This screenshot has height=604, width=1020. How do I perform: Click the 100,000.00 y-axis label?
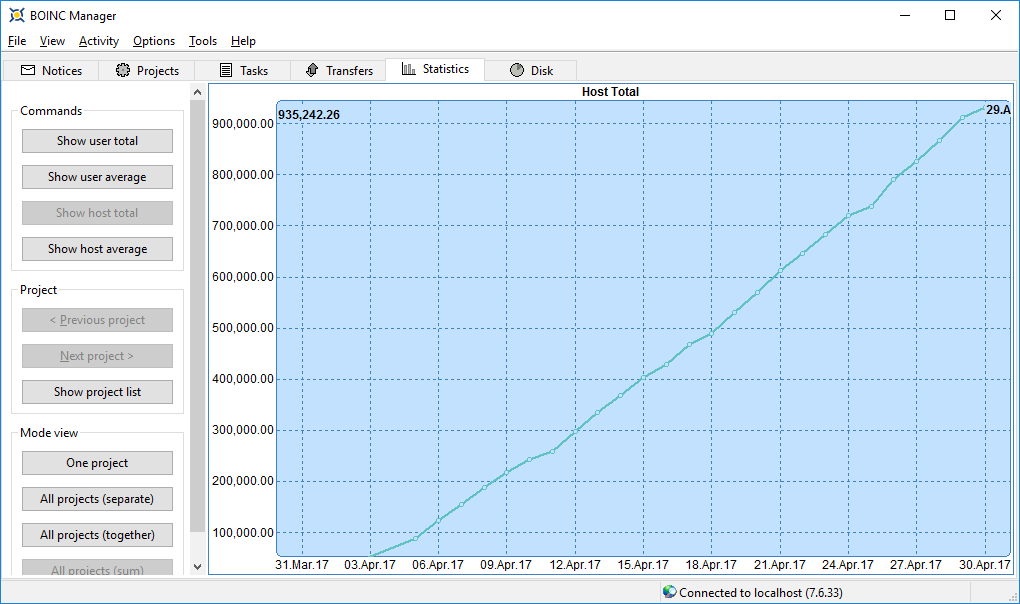[x=243, y=532]
